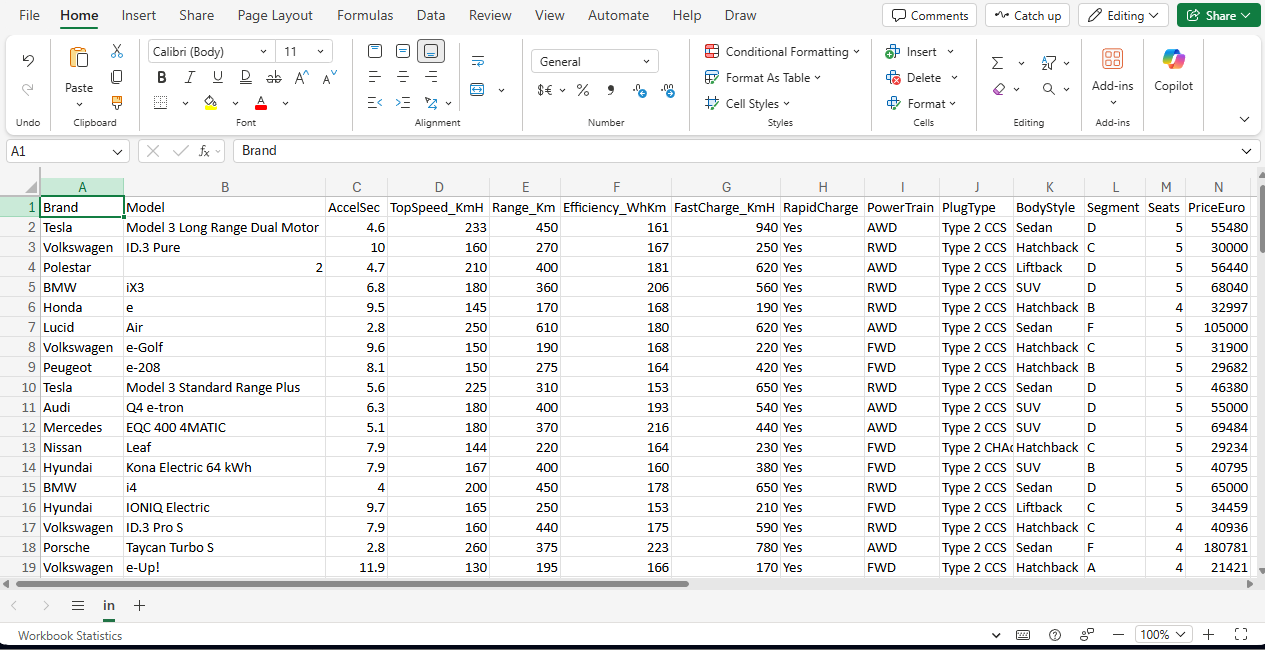Click the Workbook Statistics status text
This screenshot has width=1265, height=650.
tap(70, 635)
